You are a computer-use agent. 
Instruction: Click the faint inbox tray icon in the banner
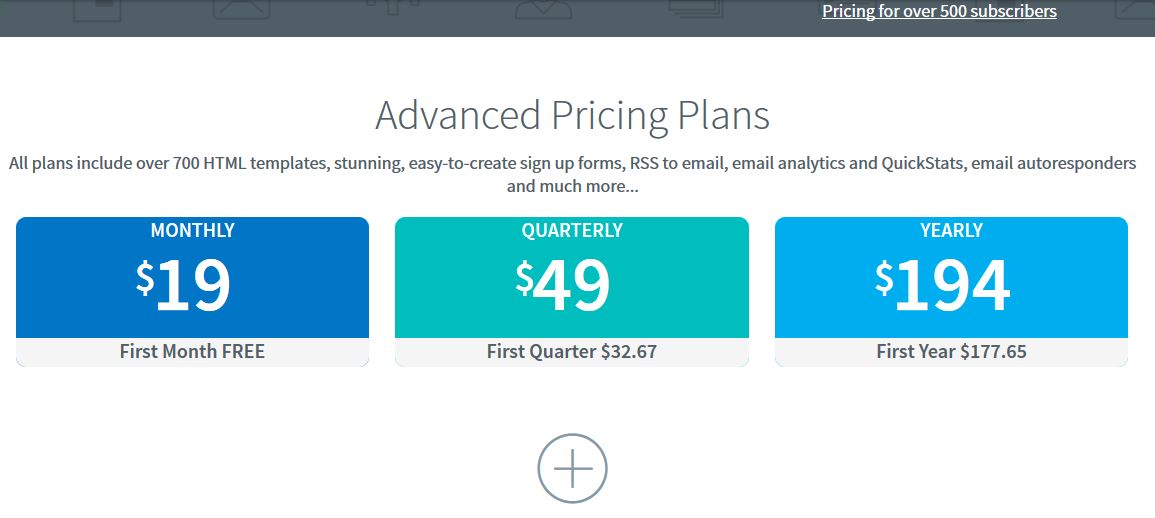pyautogui.click(x=544, y=9)
